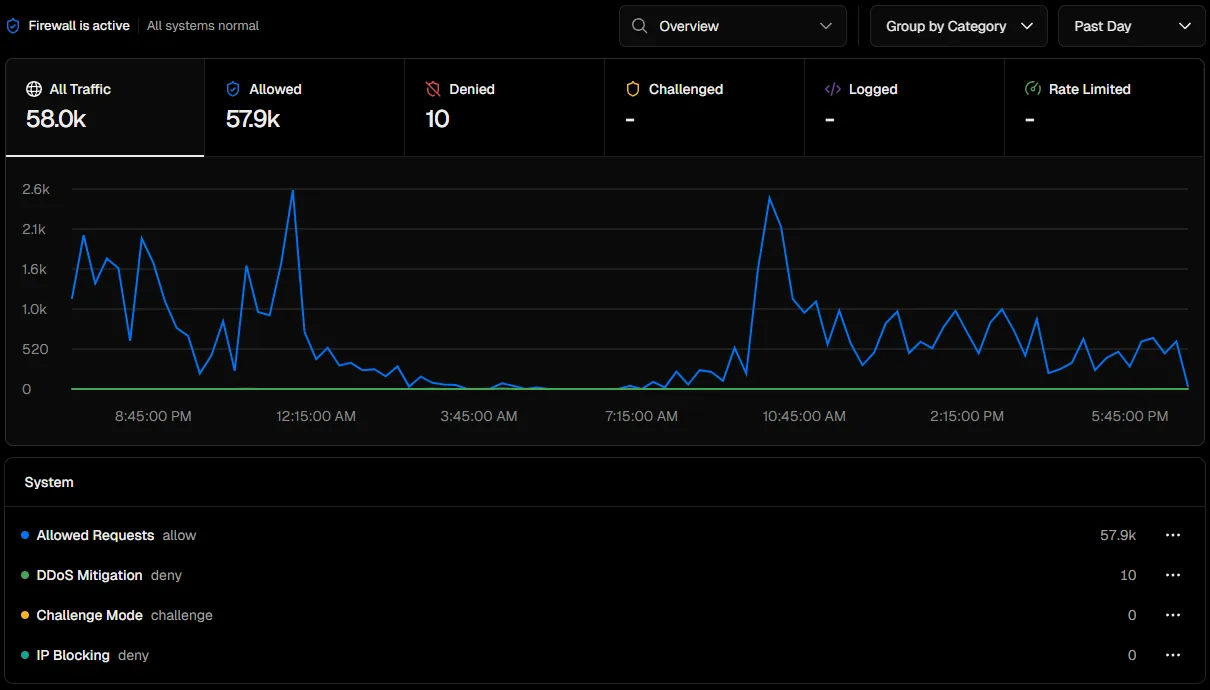Click the 2:15:00 PM axis label
Viewport: 1210px width, 690px height.
coord(967,416)
